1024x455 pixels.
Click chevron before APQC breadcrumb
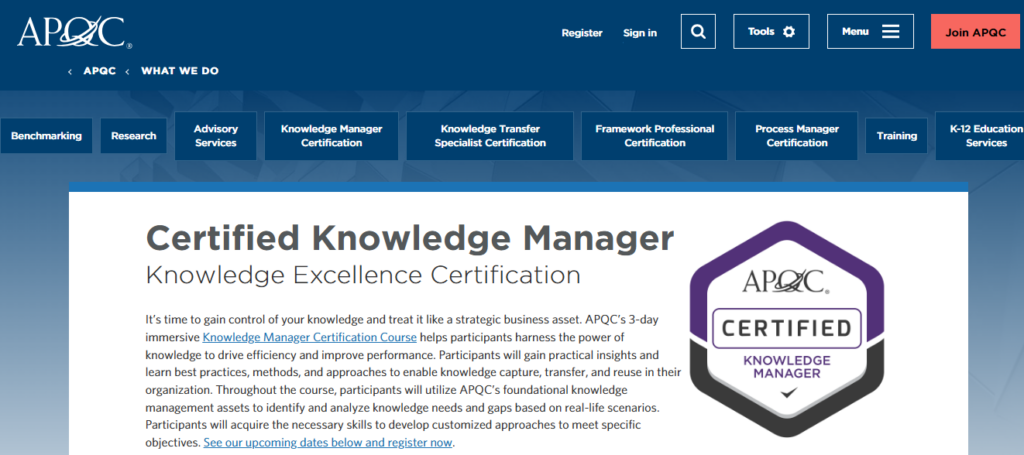(70, 72)
